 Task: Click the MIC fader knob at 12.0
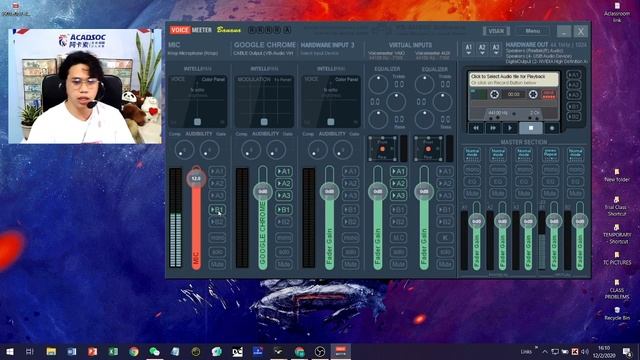pos(196,178)
